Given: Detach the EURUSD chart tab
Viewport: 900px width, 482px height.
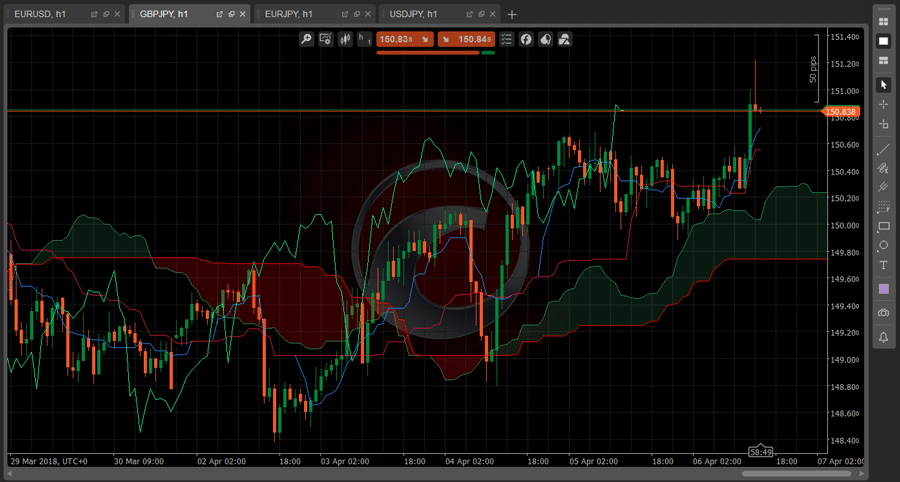Looking at the screenshot, I should tap(94, 14).
